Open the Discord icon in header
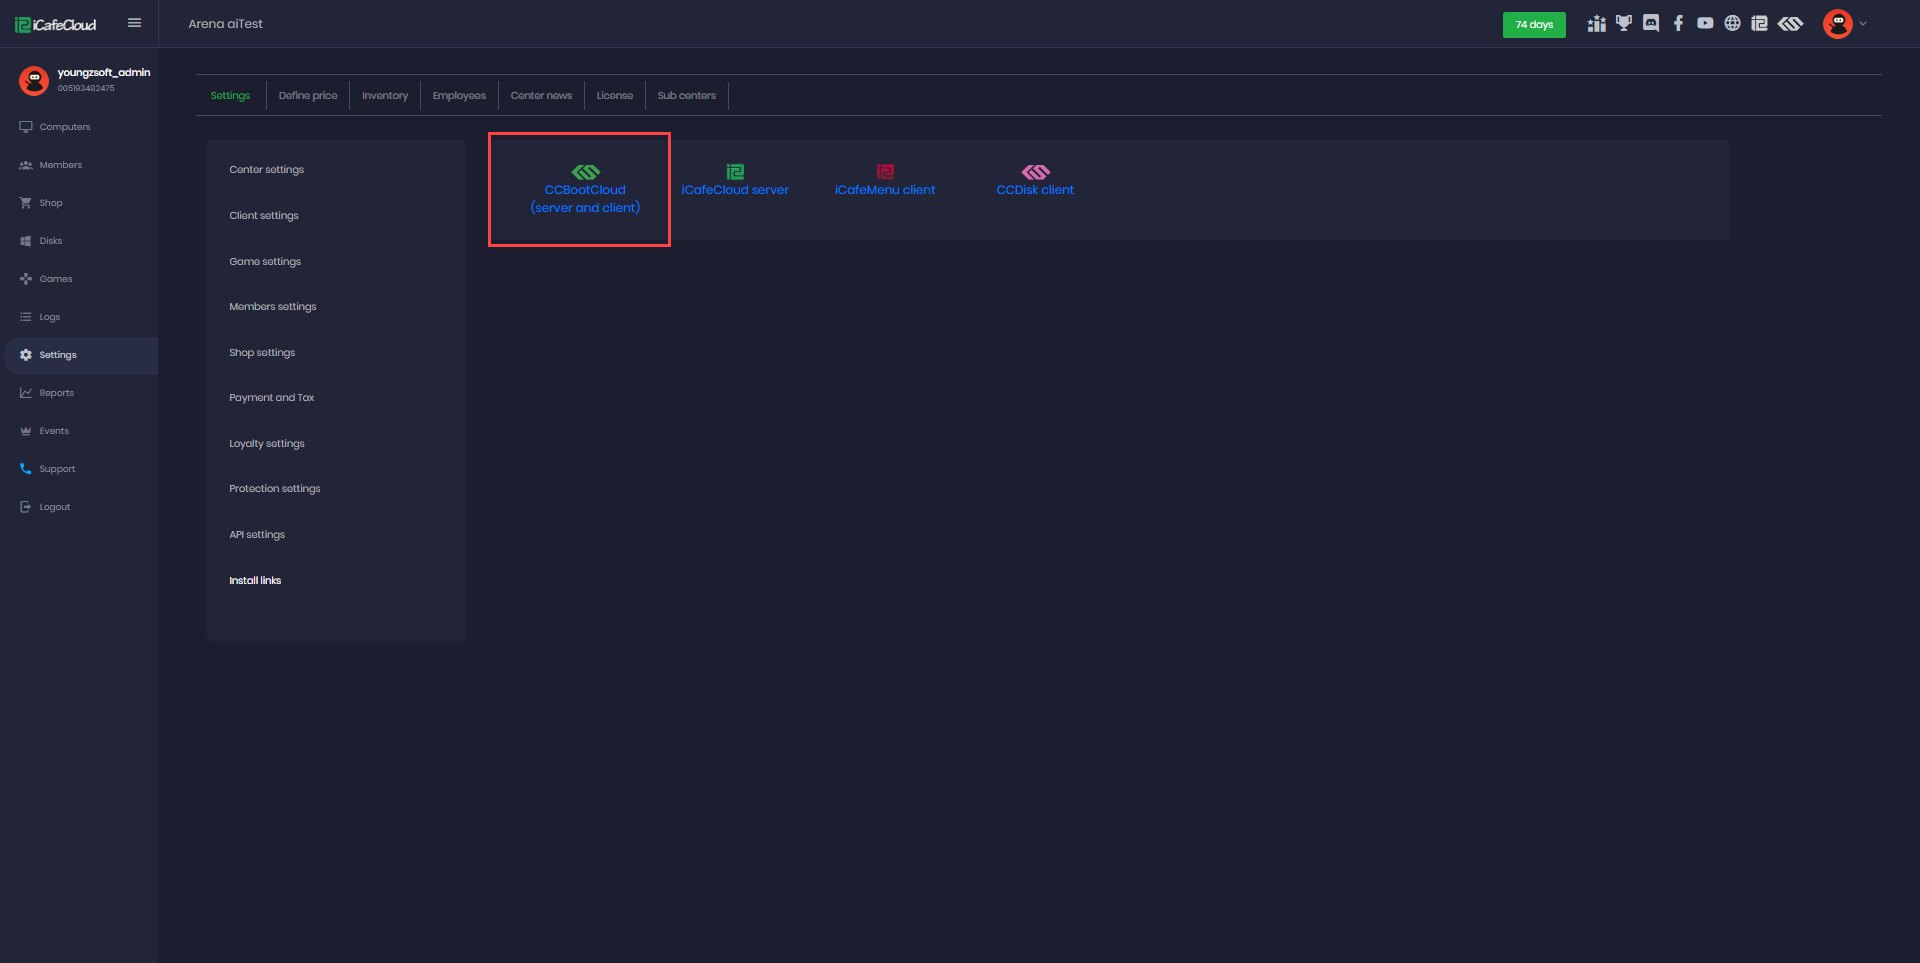This screenshot has width=1920, height=963. [x=1651, y=24]
